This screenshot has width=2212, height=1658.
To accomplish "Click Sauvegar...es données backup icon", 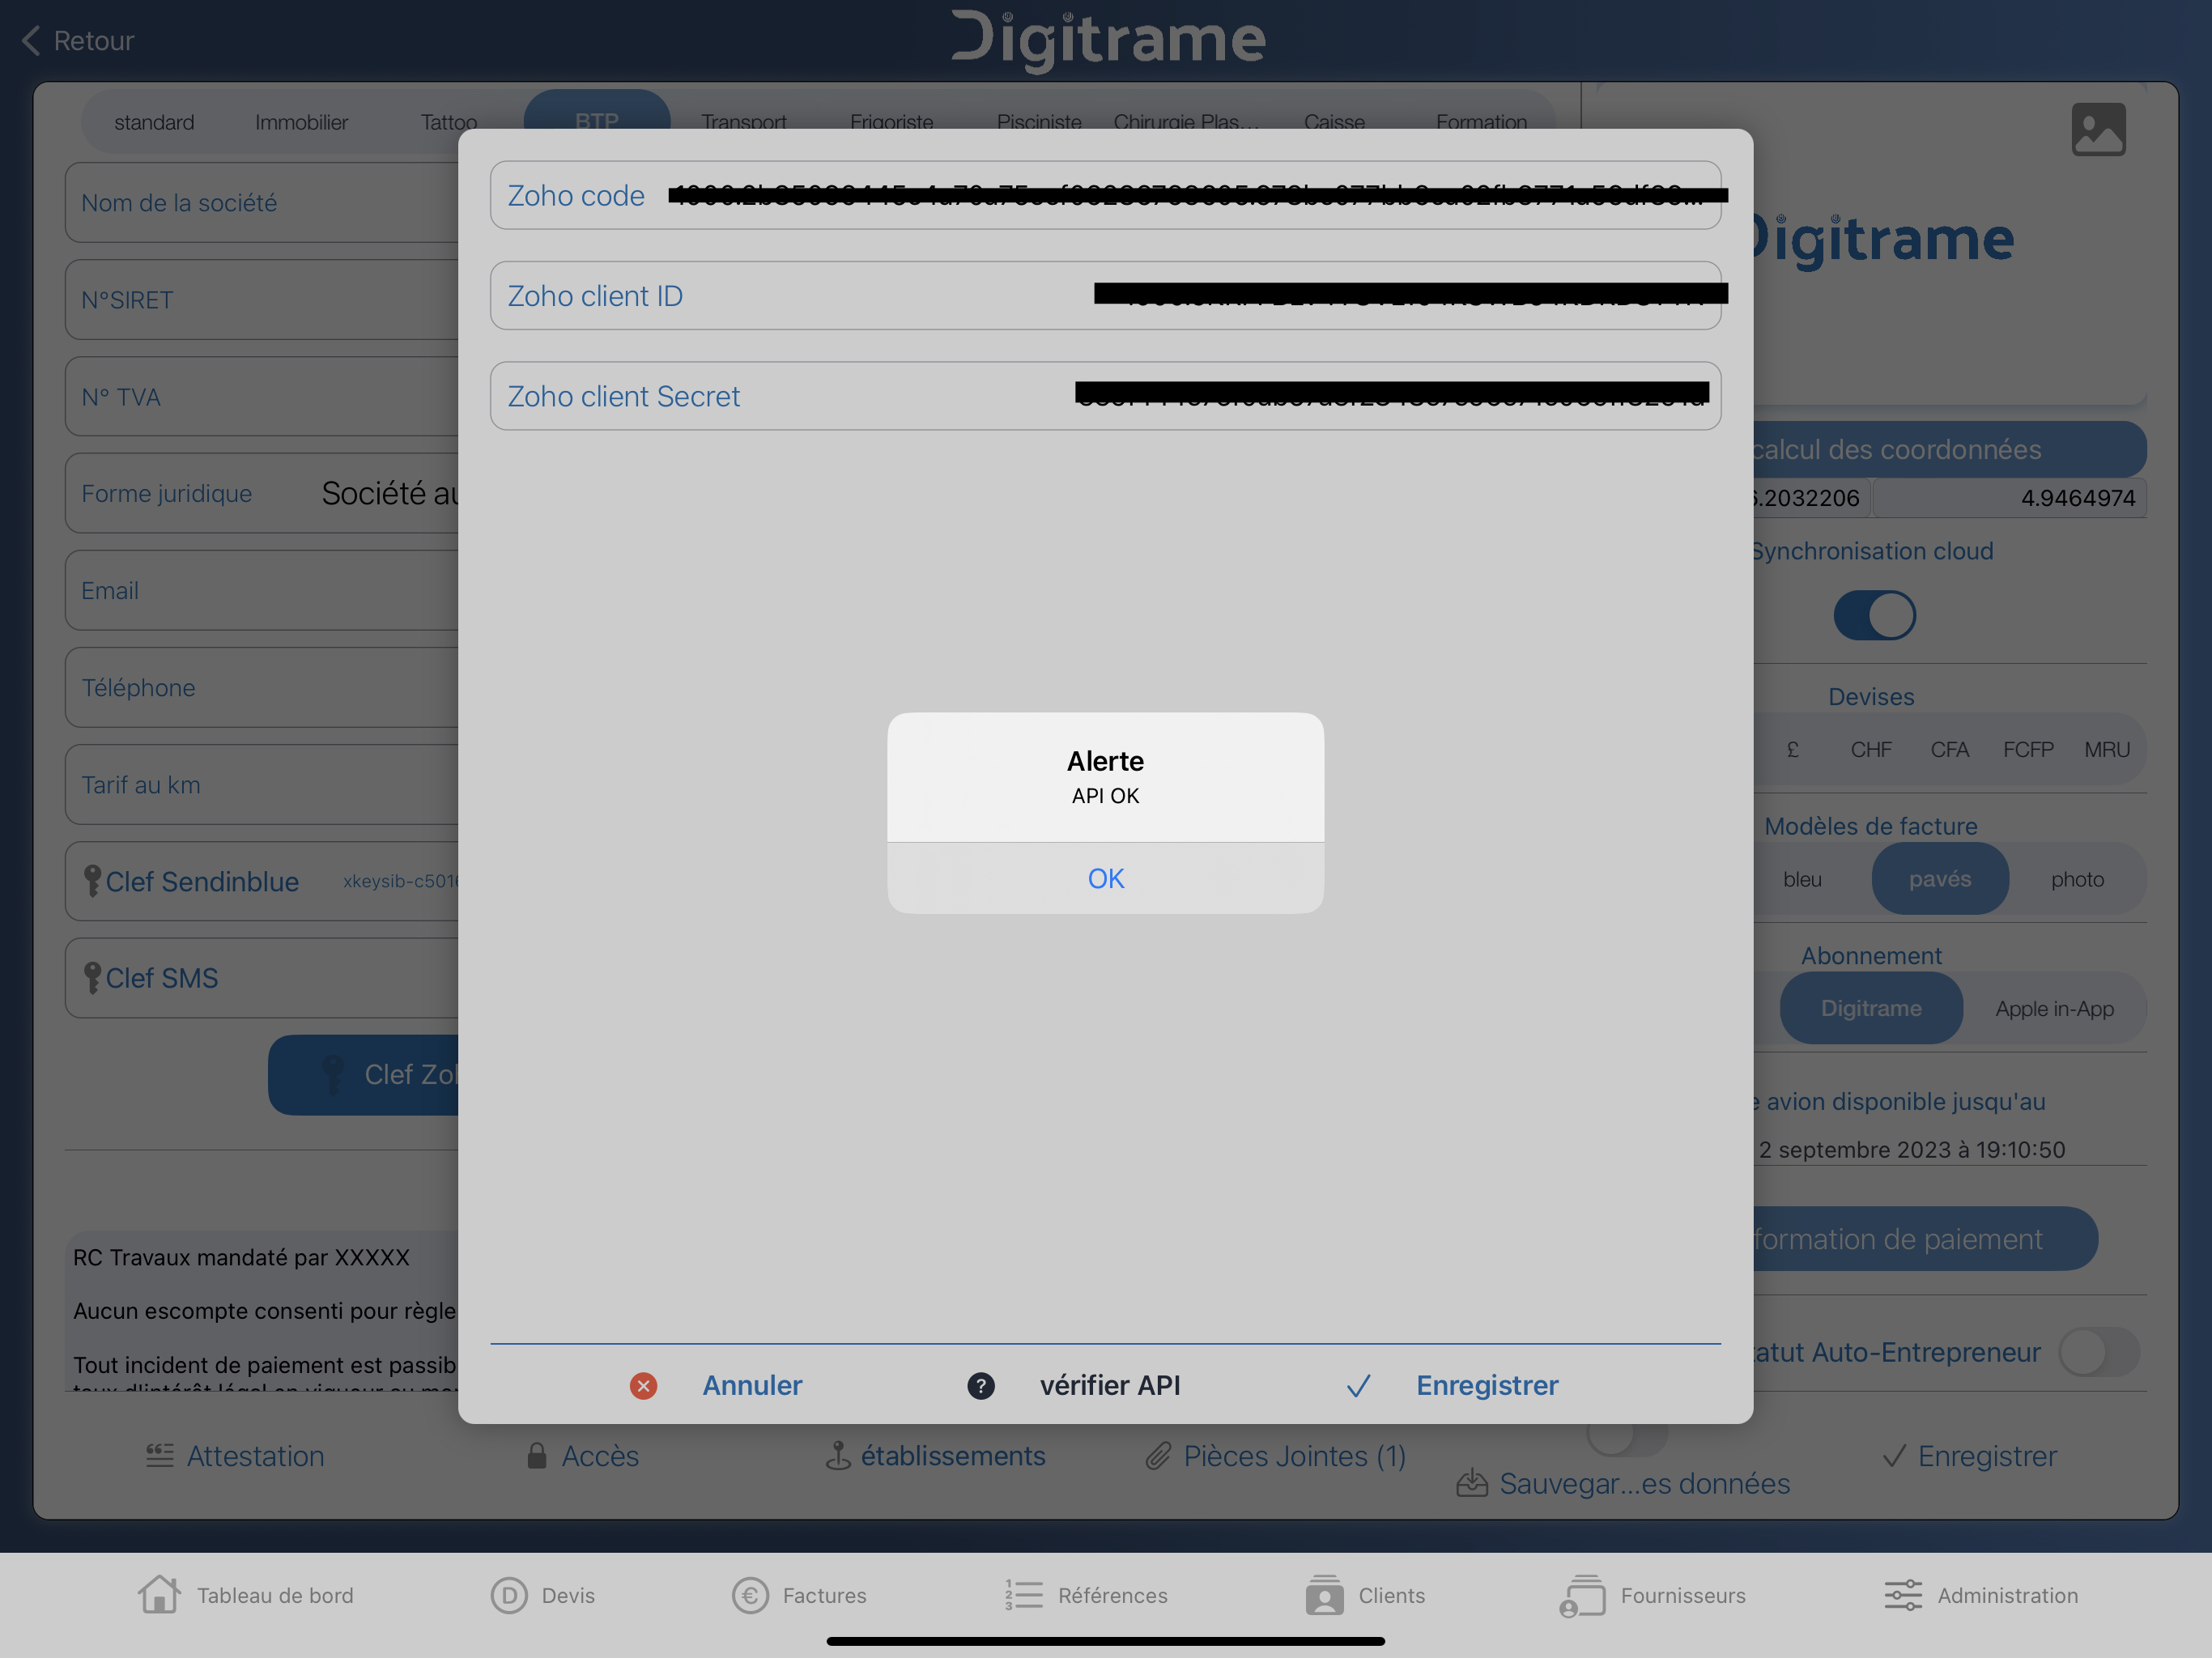I will point(1472,1483).
